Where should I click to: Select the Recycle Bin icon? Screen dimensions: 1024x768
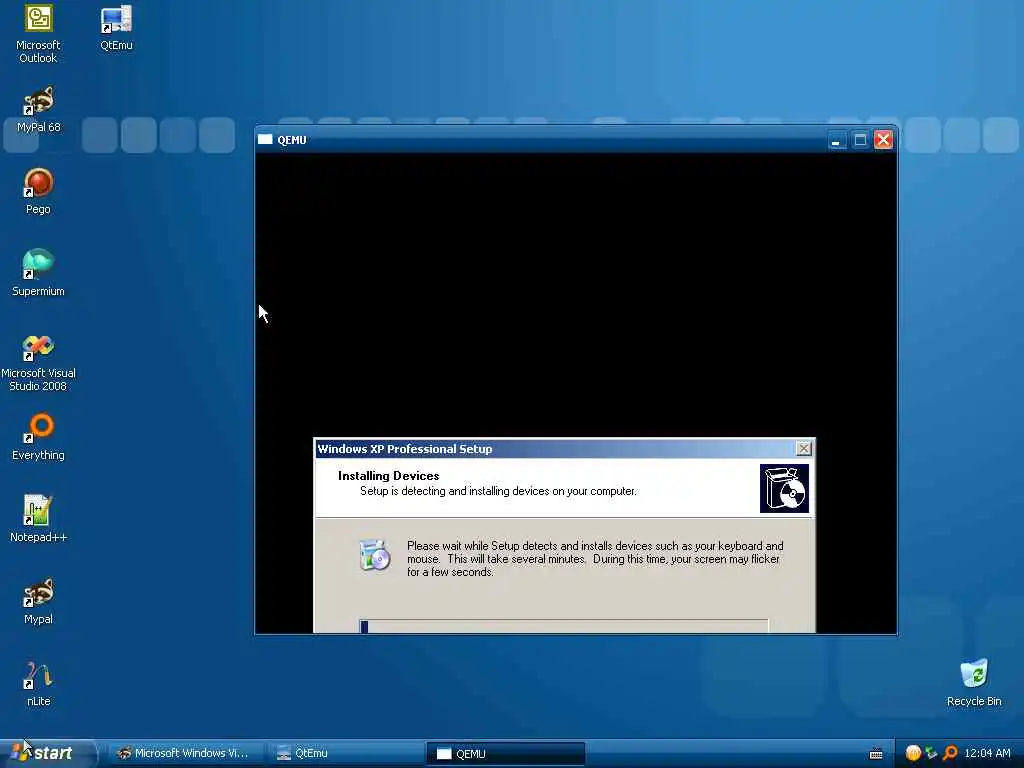[x=974, y=683]
